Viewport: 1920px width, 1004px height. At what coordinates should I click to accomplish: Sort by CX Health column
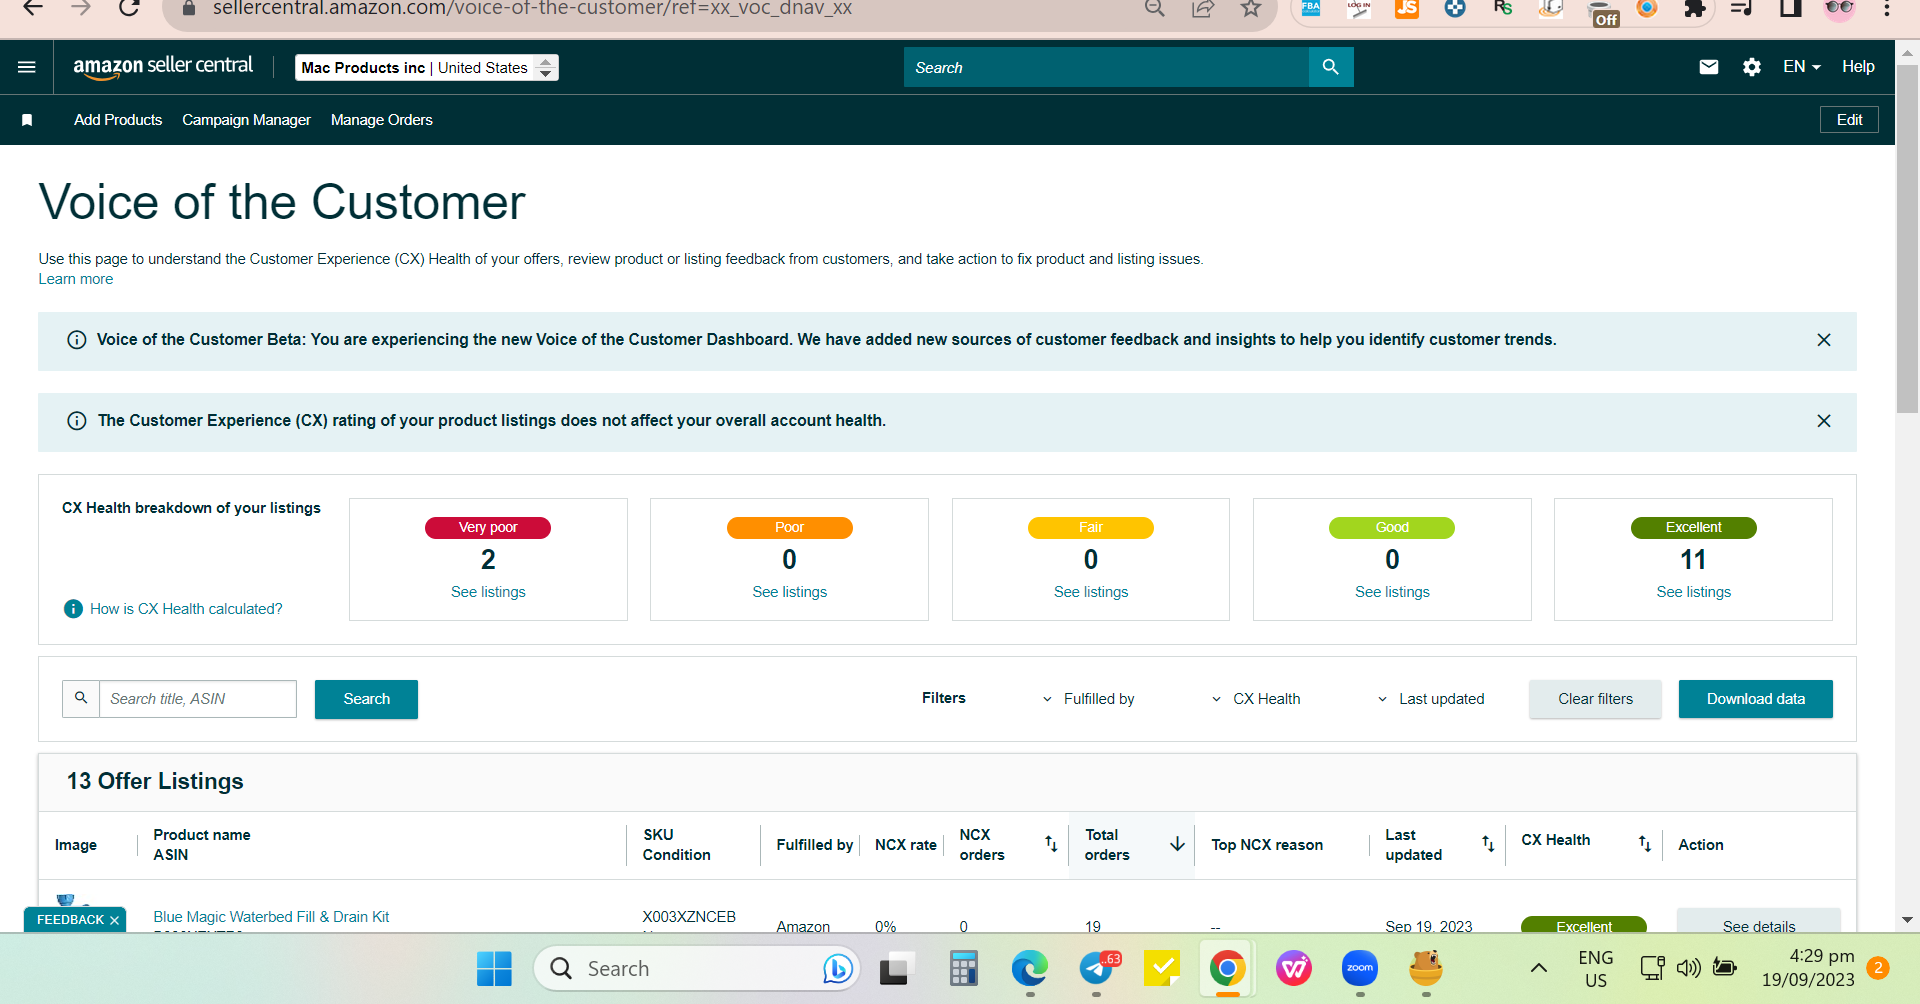click(1645, 844)
